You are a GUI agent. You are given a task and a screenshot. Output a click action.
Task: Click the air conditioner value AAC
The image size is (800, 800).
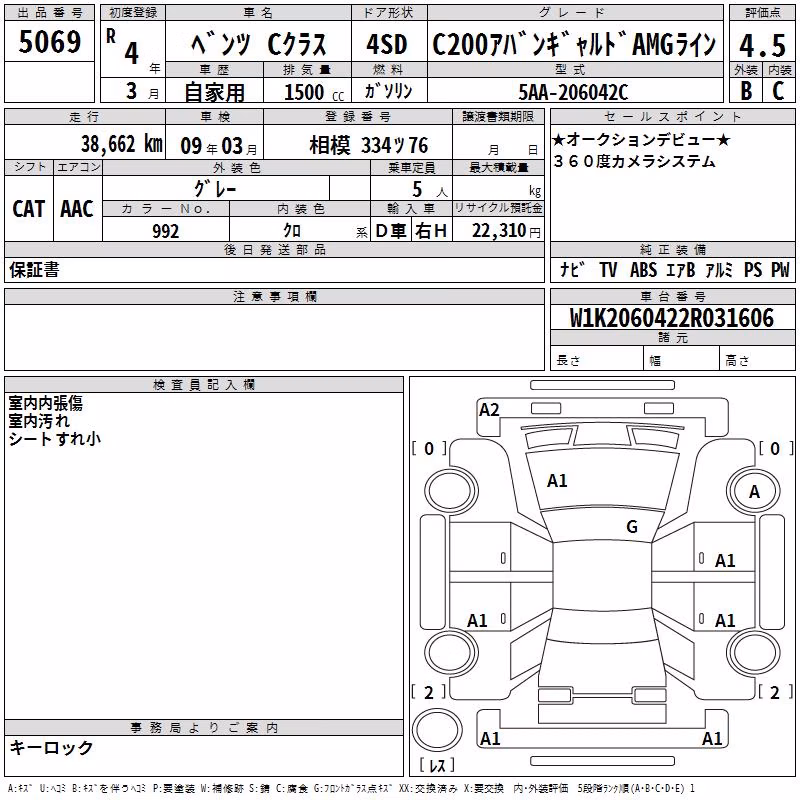click(77, 209)
